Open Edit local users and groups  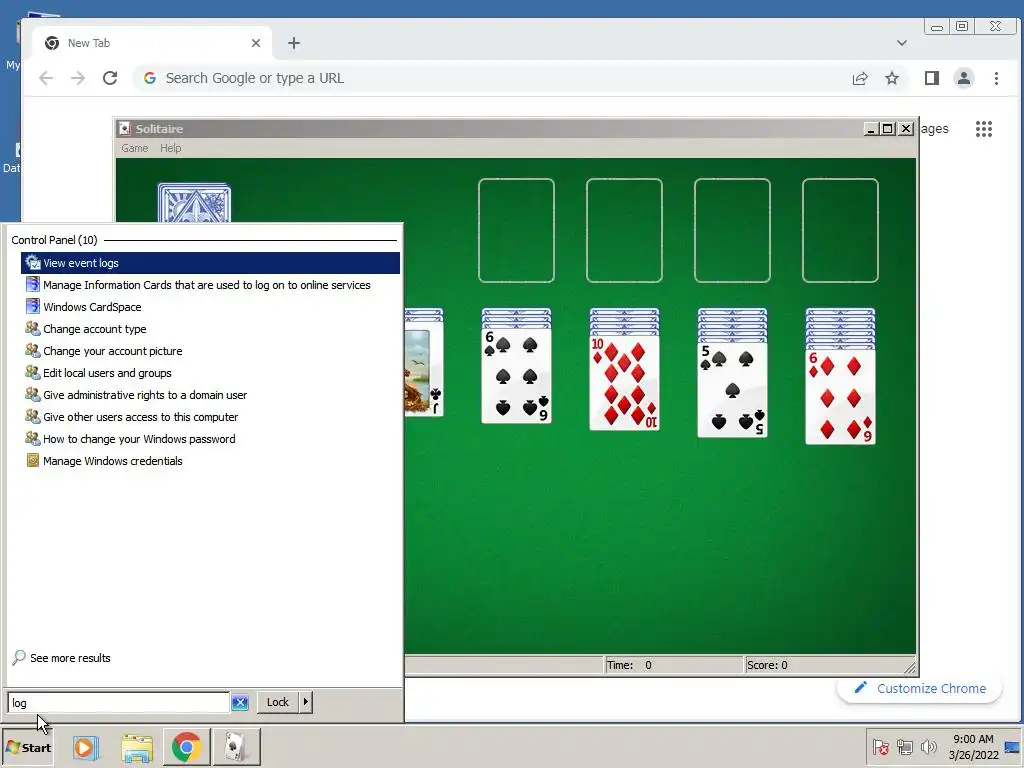[210, 373]
